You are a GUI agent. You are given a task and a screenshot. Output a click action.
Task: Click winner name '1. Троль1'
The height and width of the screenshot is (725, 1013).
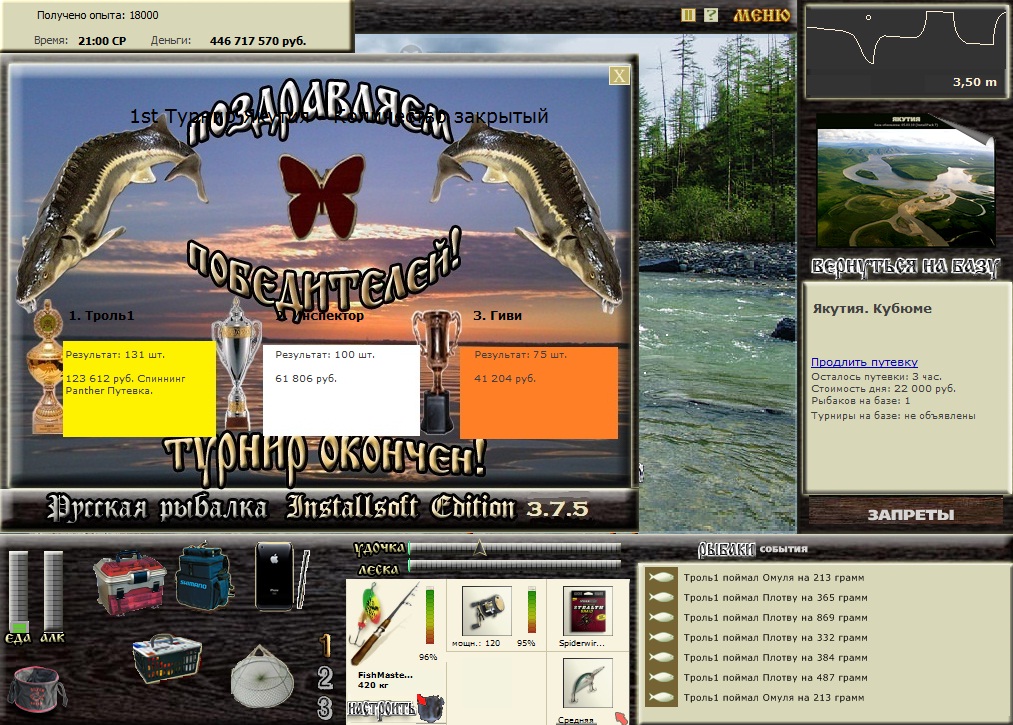pos(101,315)
